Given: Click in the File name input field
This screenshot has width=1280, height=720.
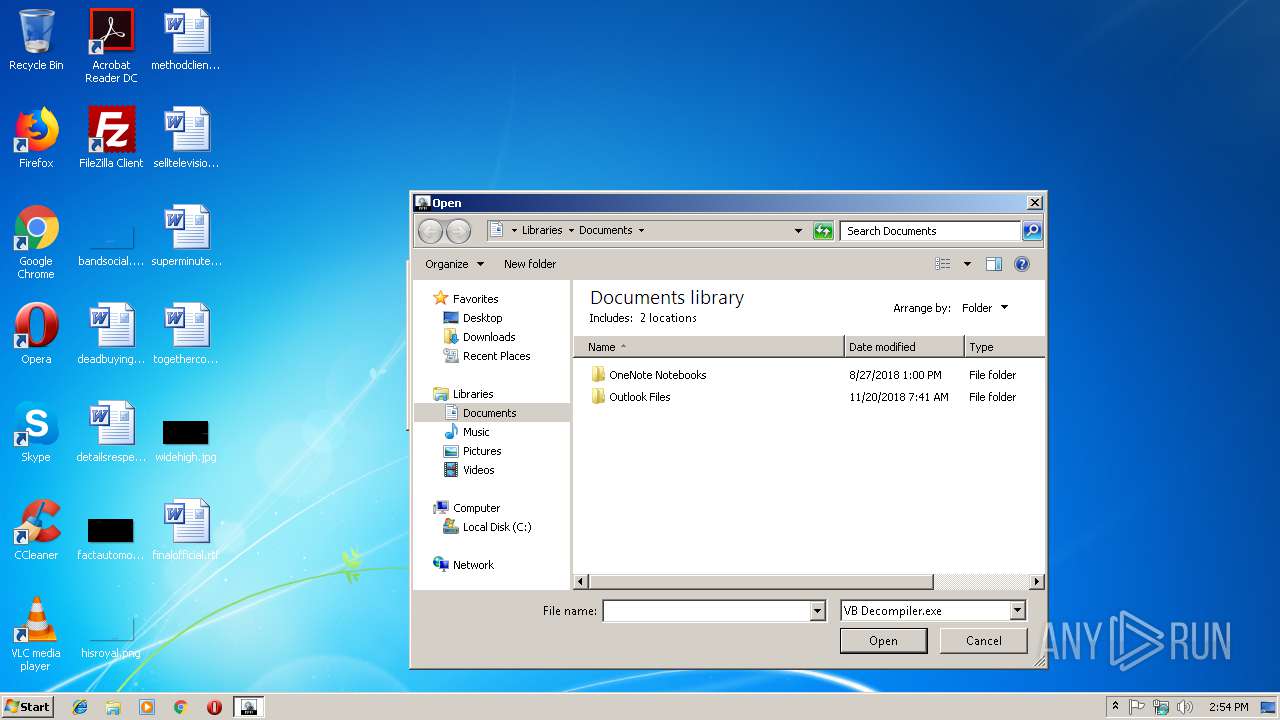Looking at the screenshot, I should (706, 611).
